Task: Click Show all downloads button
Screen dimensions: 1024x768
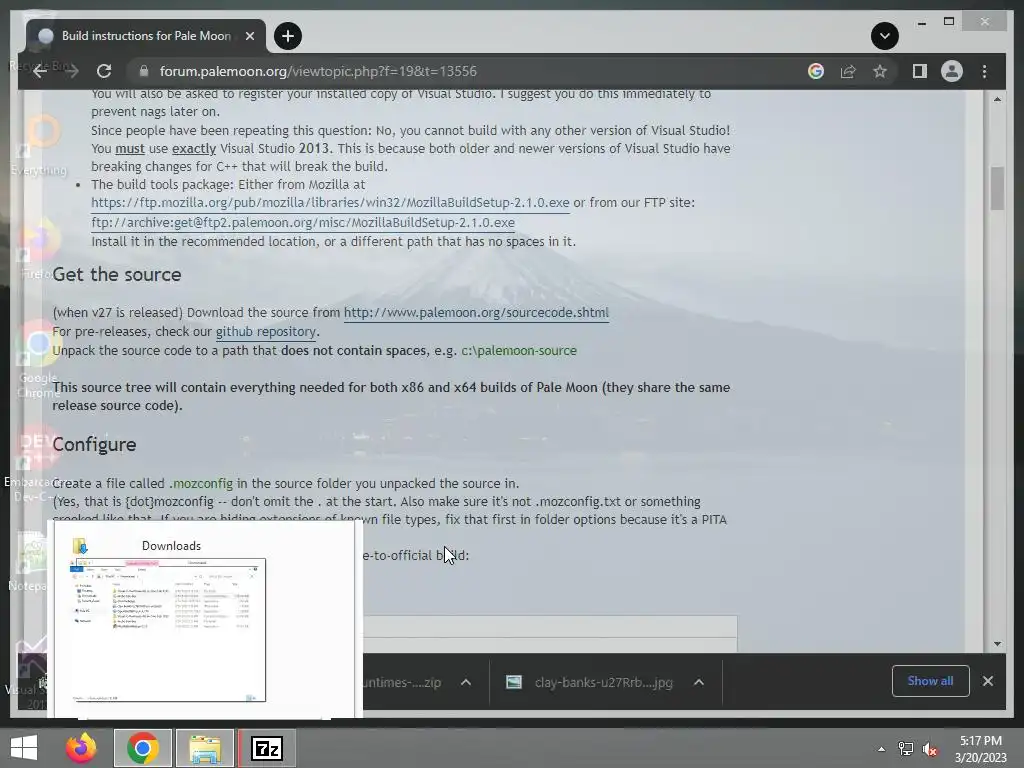Action: pyautogui.click(x=930, y=681)
